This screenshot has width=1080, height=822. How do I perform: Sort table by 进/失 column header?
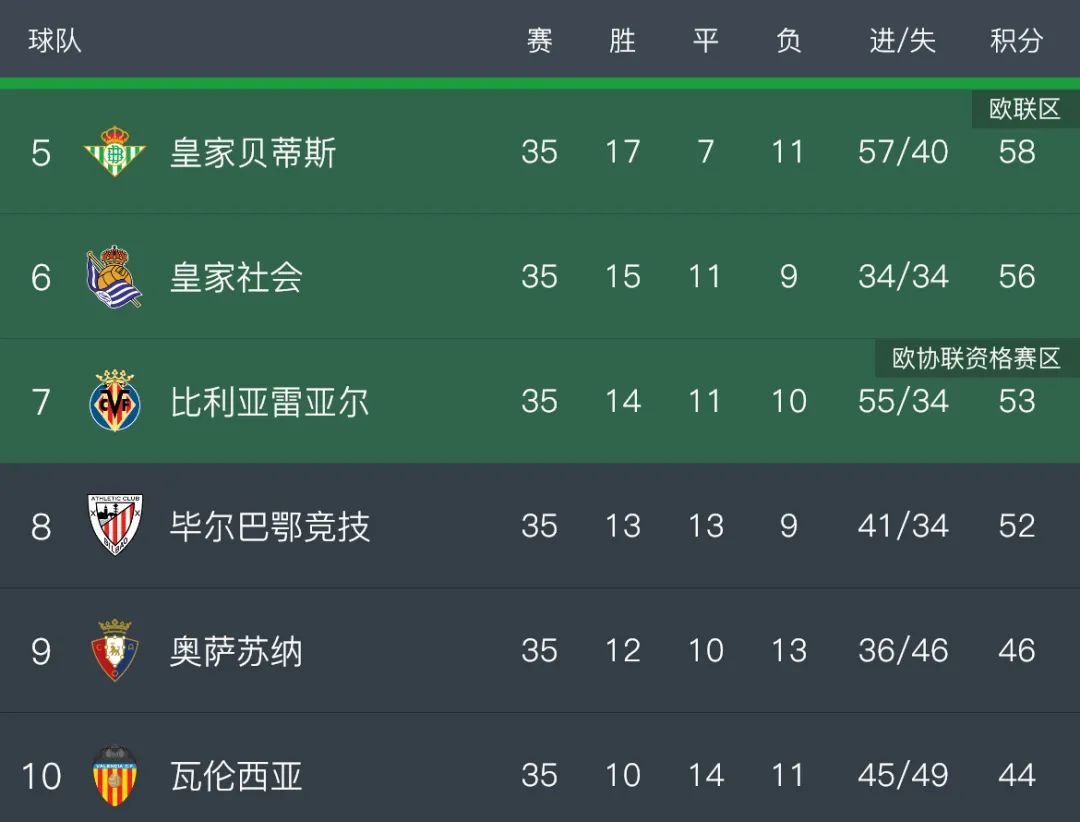tap(903, 41)
